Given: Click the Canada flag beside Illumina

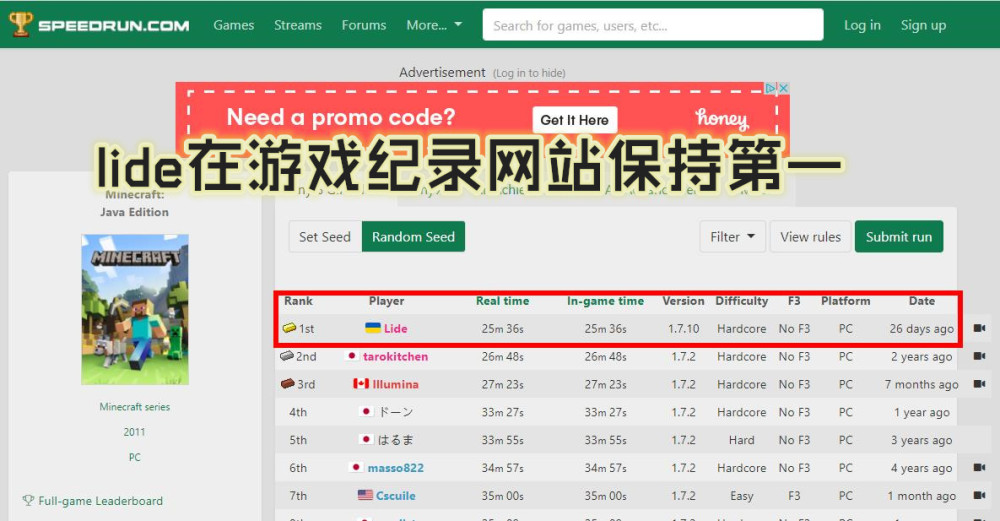Looking at the screenshot, I should coord(361,384).
